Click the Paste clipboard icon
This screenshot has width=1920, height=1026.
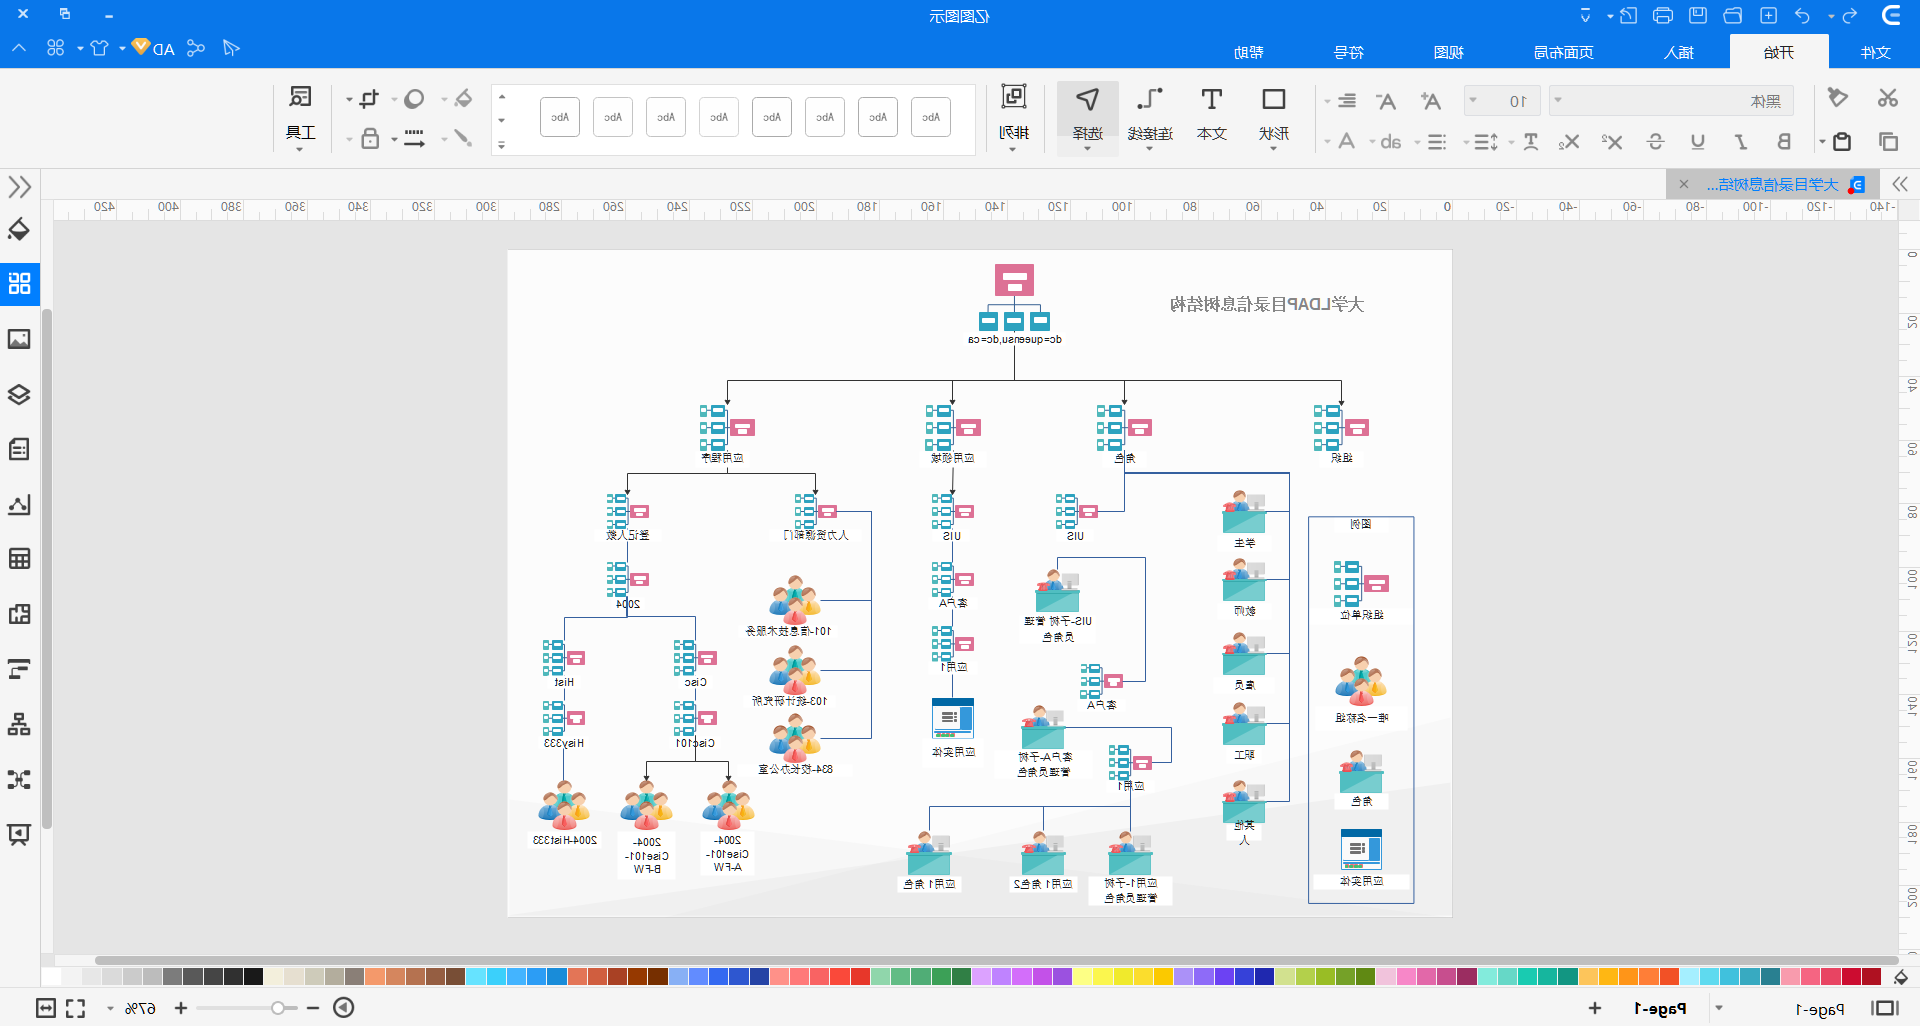pyautogui.click(x=1842, y=142)
